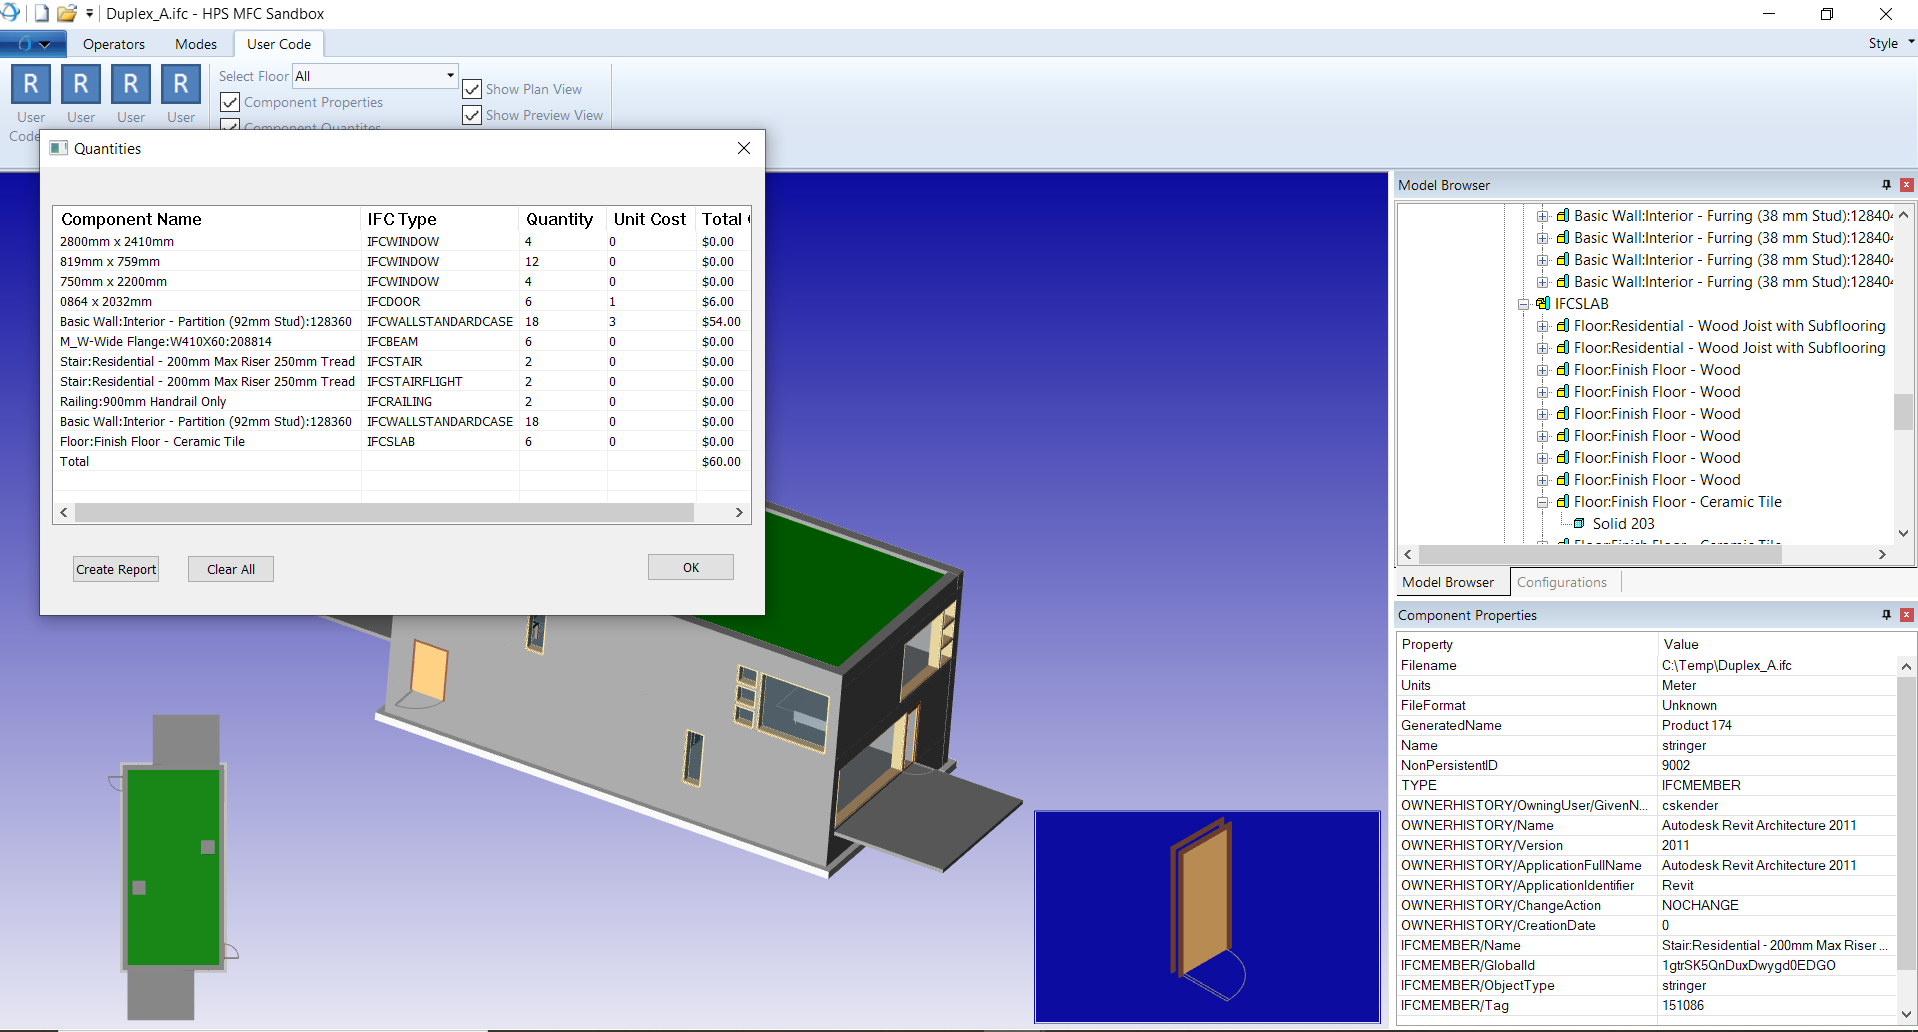Open the Configurations tab

[x=1562, y=582]
